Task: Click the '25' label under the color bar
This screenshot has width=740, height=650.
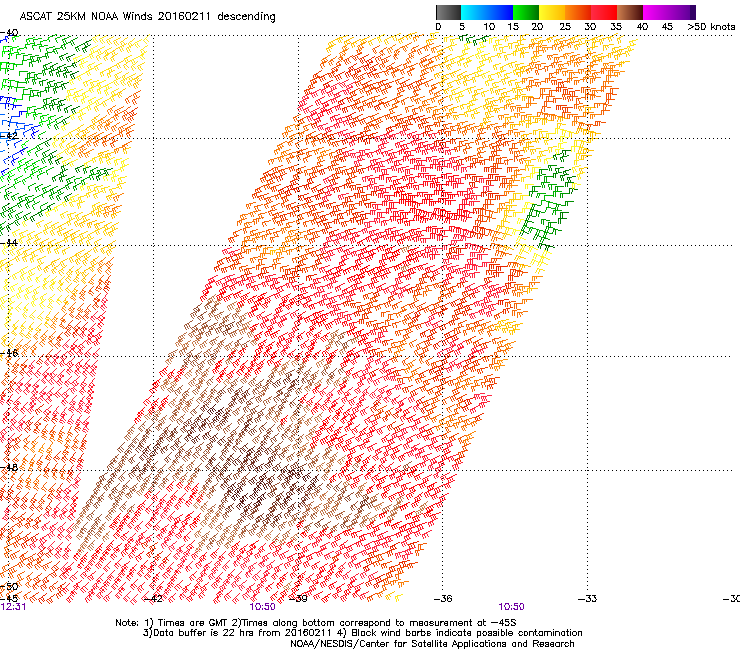Action: pos(565,27)
